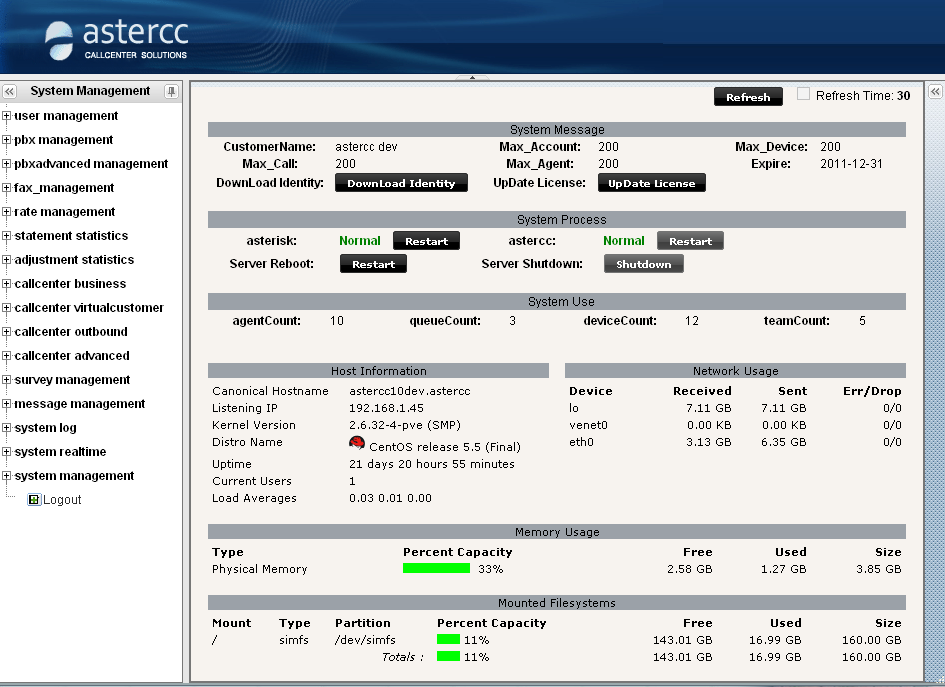This screenshot has height=687, width=945.
Task: Open the fax_management menu item
Action: (x=64, y=188)
